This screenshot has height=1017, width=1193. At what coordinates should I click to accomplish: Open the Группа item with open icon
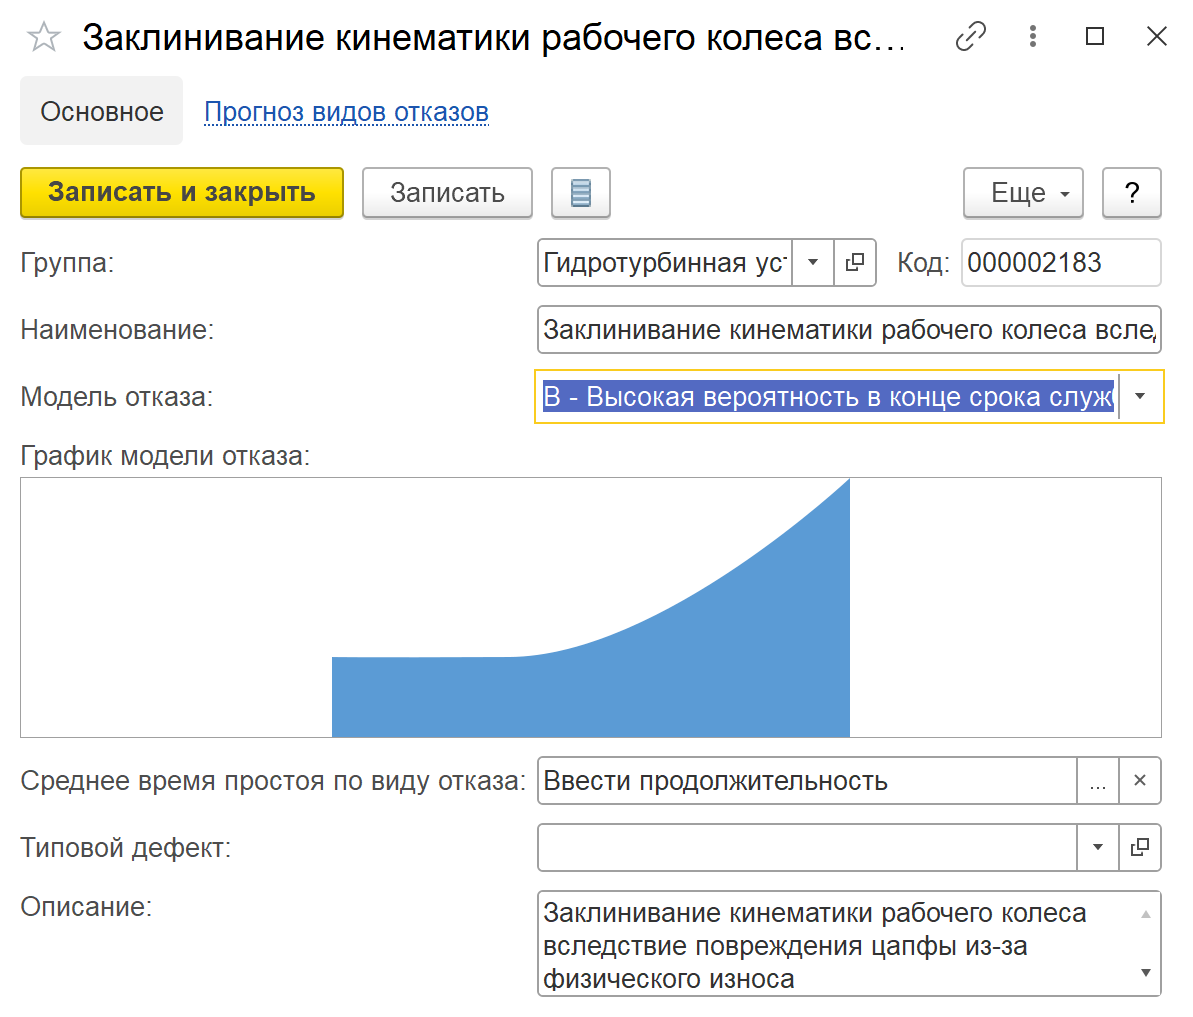(855, 263)
